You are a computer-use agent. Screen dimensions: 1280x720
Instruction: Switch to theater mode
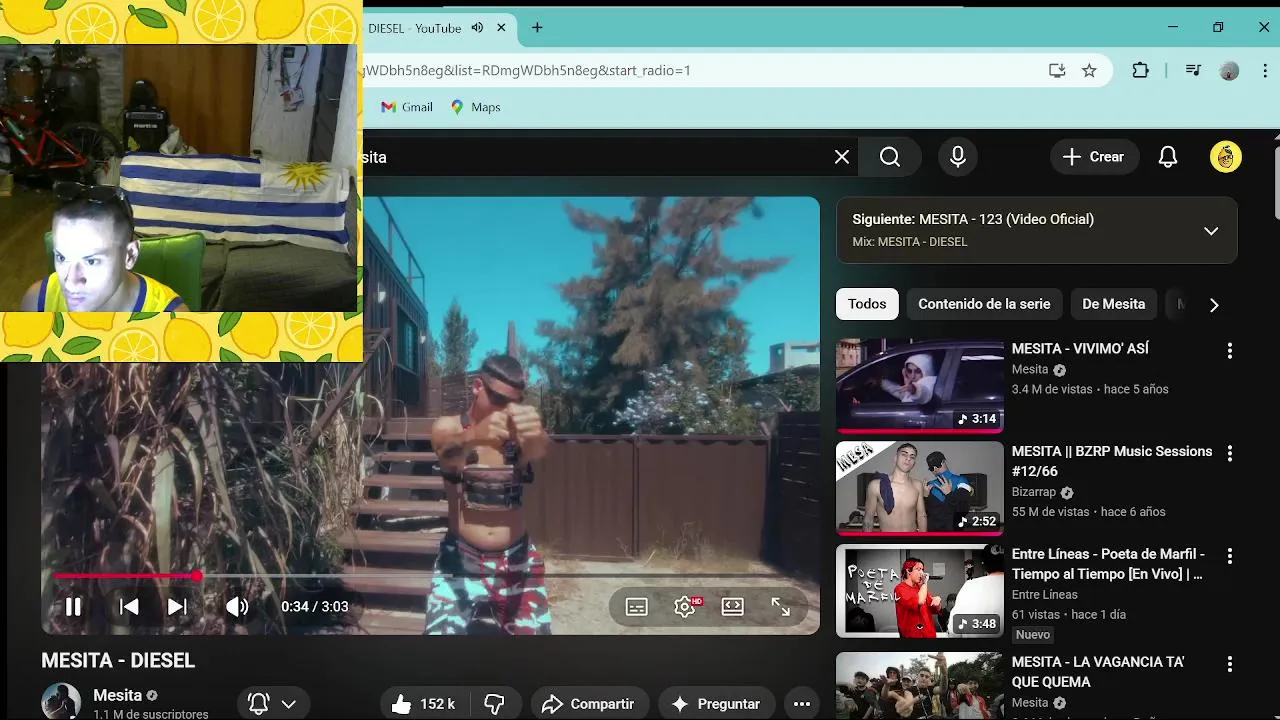(733, 607)
